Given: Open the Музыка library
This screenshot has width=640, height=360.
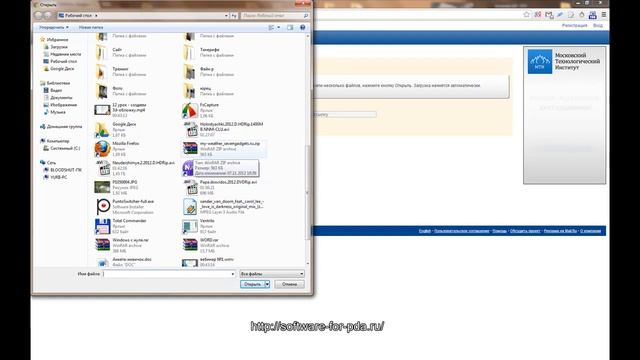Looking at the screenshot, I should coord(54,112).
